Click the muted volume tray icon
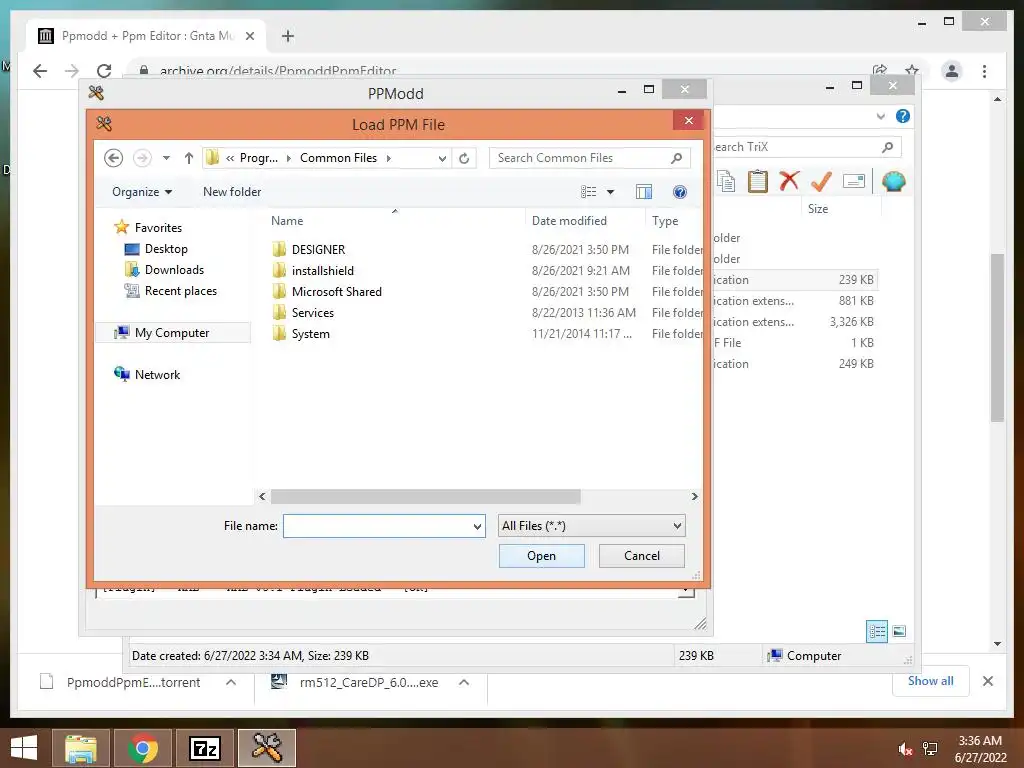Image resolution: width=1024 pixels, height=768 pixels. click(x=905, y=749)
